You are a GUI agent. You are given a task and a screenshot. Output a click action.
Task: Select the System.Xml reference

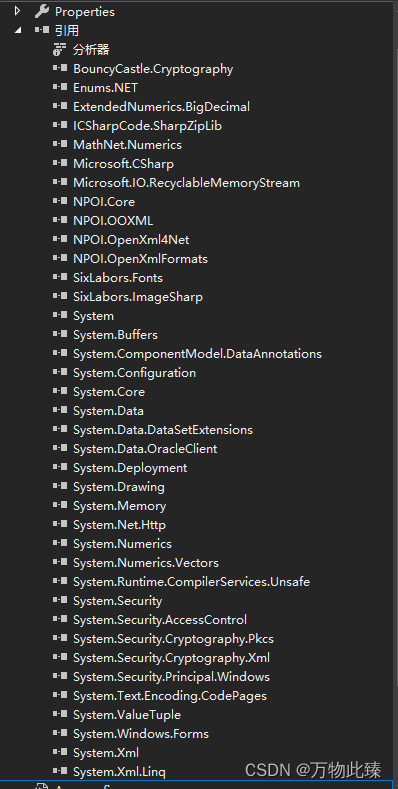click(x=106, y=753)
